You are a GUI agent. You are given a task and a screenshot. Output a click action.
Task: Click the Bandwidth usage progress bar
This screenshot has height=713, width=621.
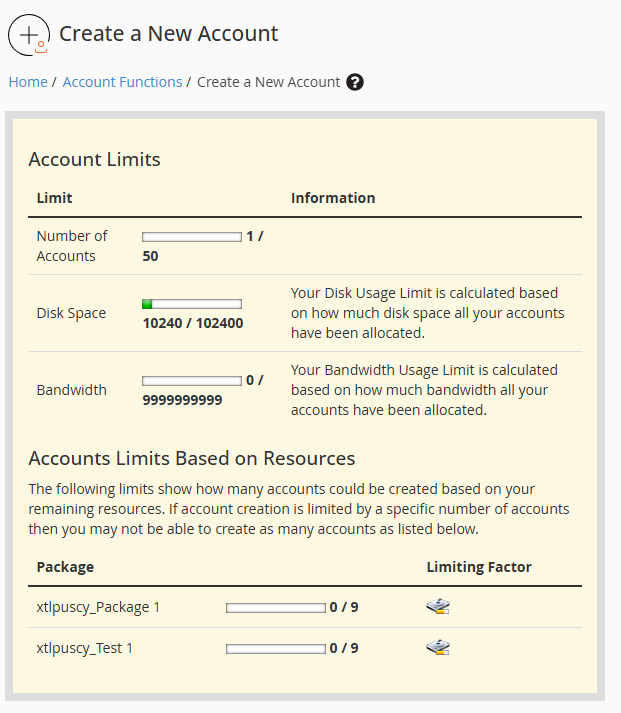192,381
